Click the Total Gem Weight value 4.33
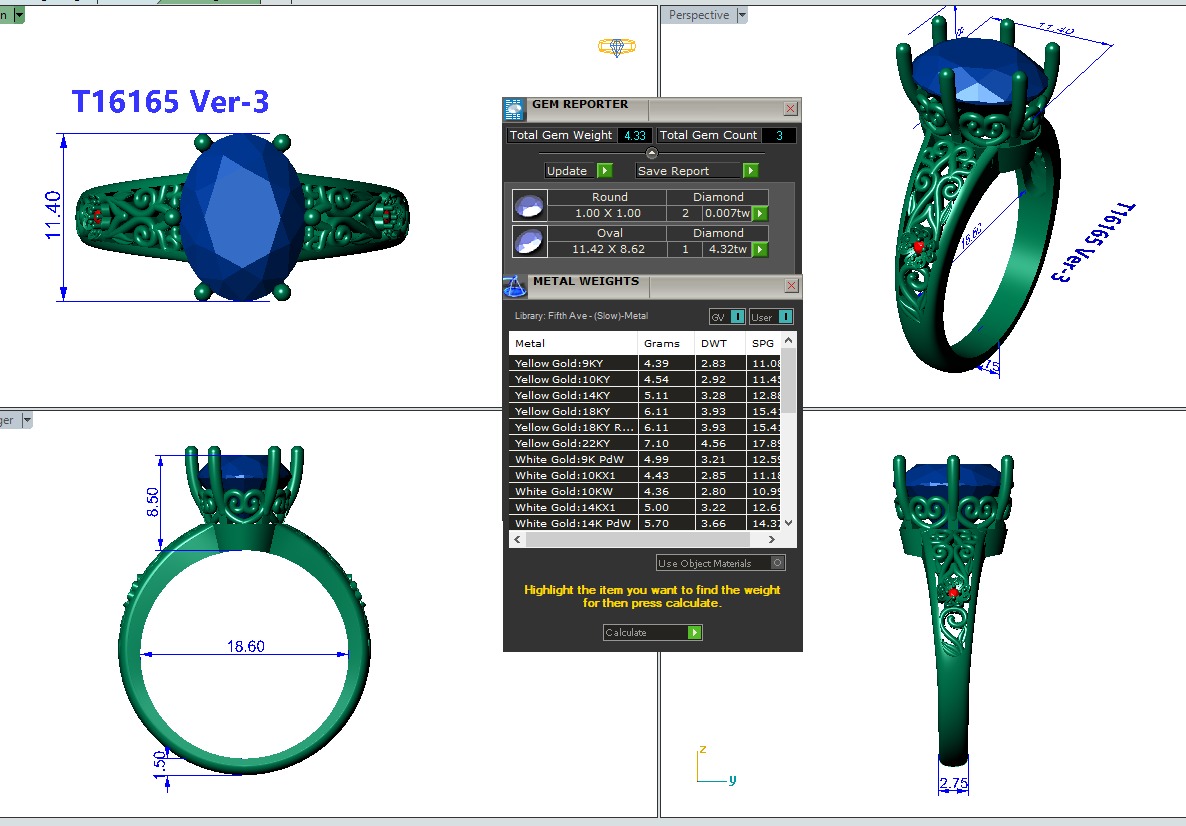This screenshot has width=1186, height=826. tap(635, 135)
